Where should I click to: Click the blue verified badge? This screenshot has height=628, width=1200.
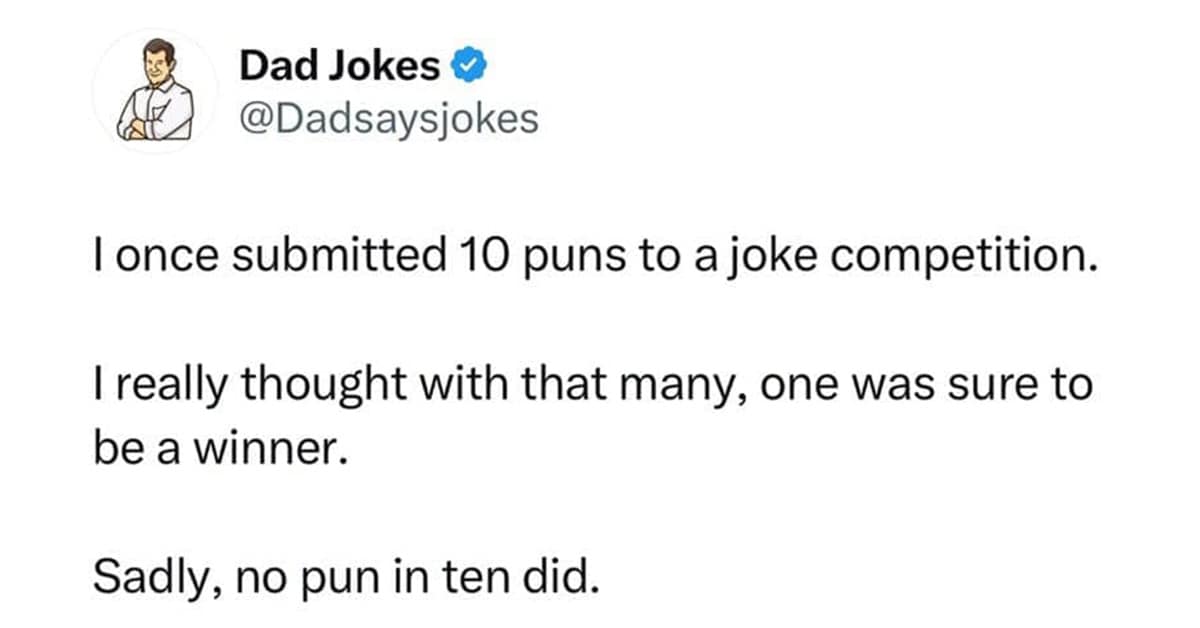pos(471,67)
